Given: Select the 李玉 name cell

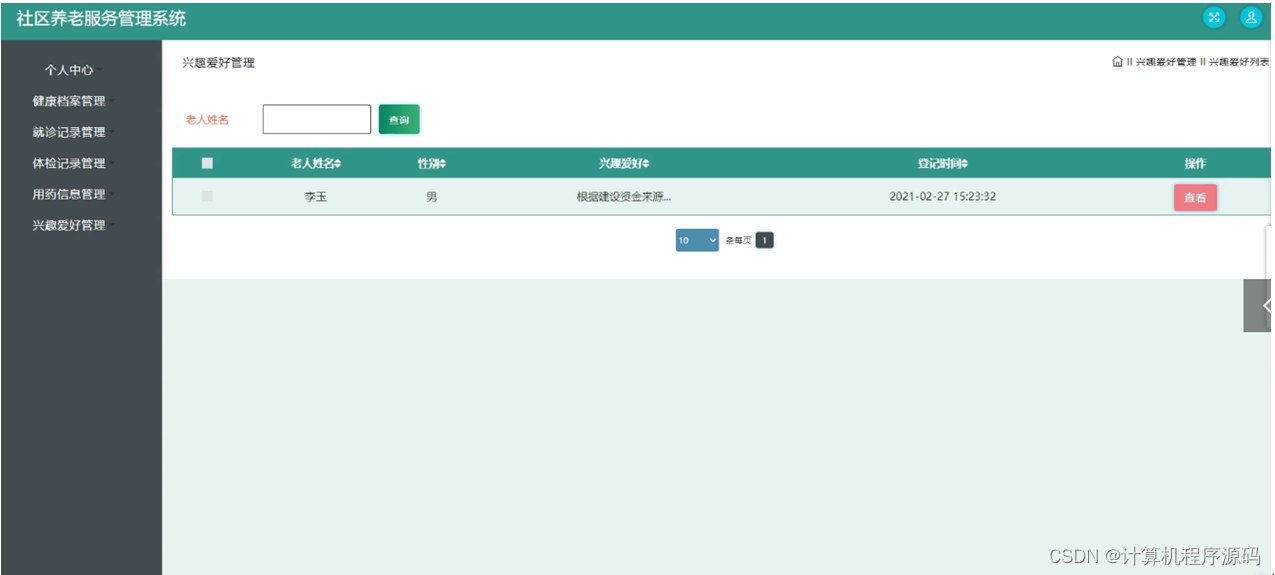Looking at the screenshot, I should [316, 197].
